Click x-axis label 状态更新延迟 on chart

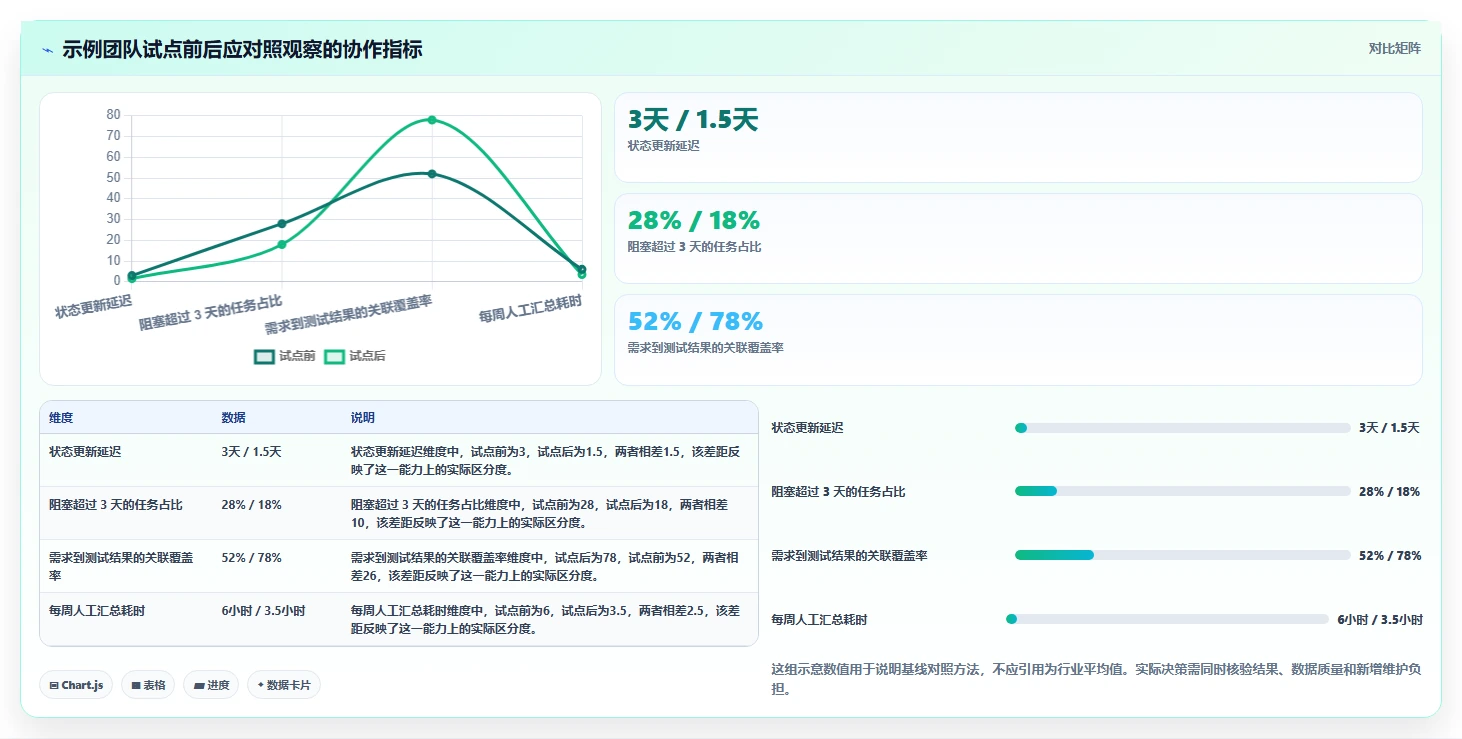(x=93, y=305)
